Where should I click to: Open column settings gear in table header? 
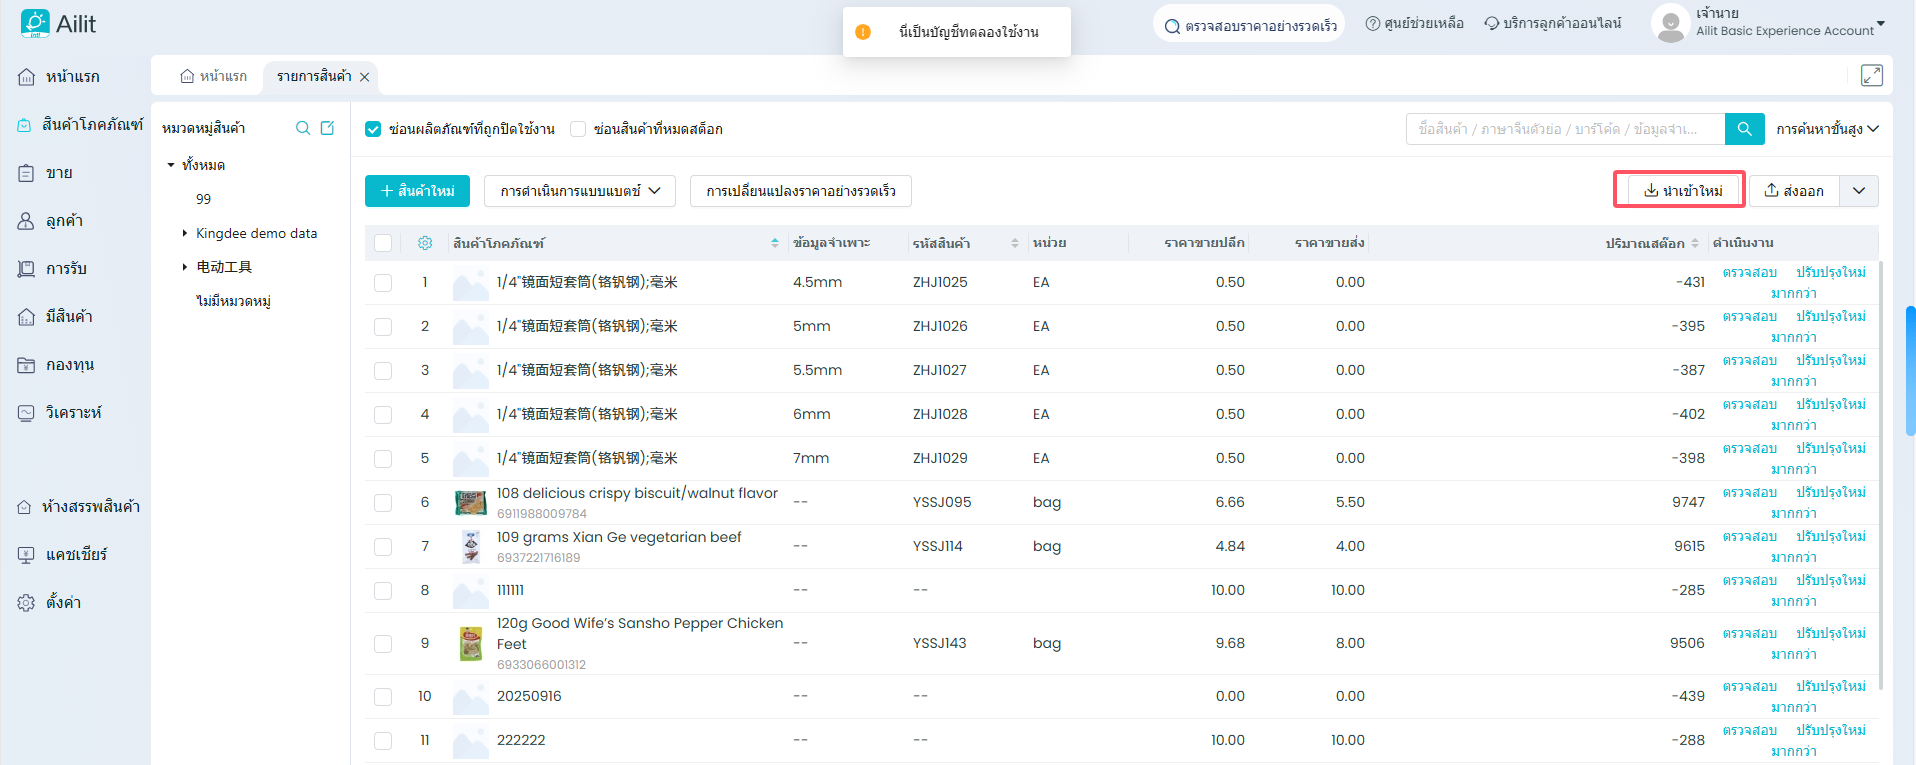click(x=425, y=243)
